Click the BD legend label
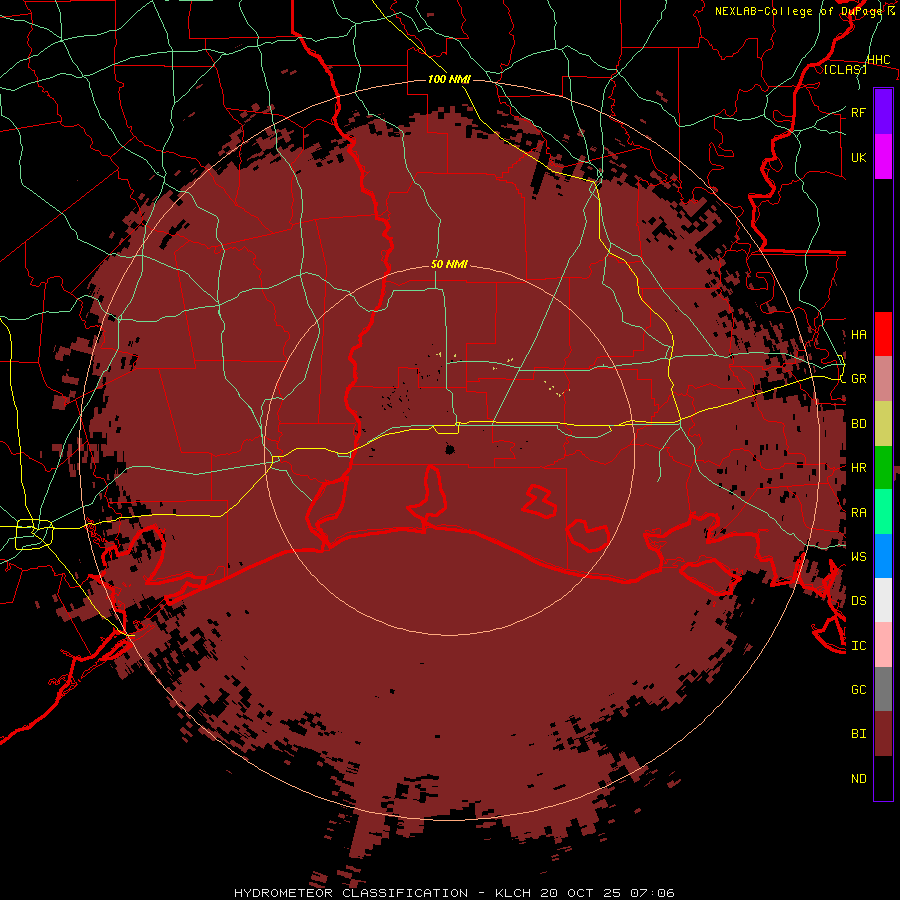Image resolution: width=900 pixels, height=900 pixels. click(x=858, y=424)
